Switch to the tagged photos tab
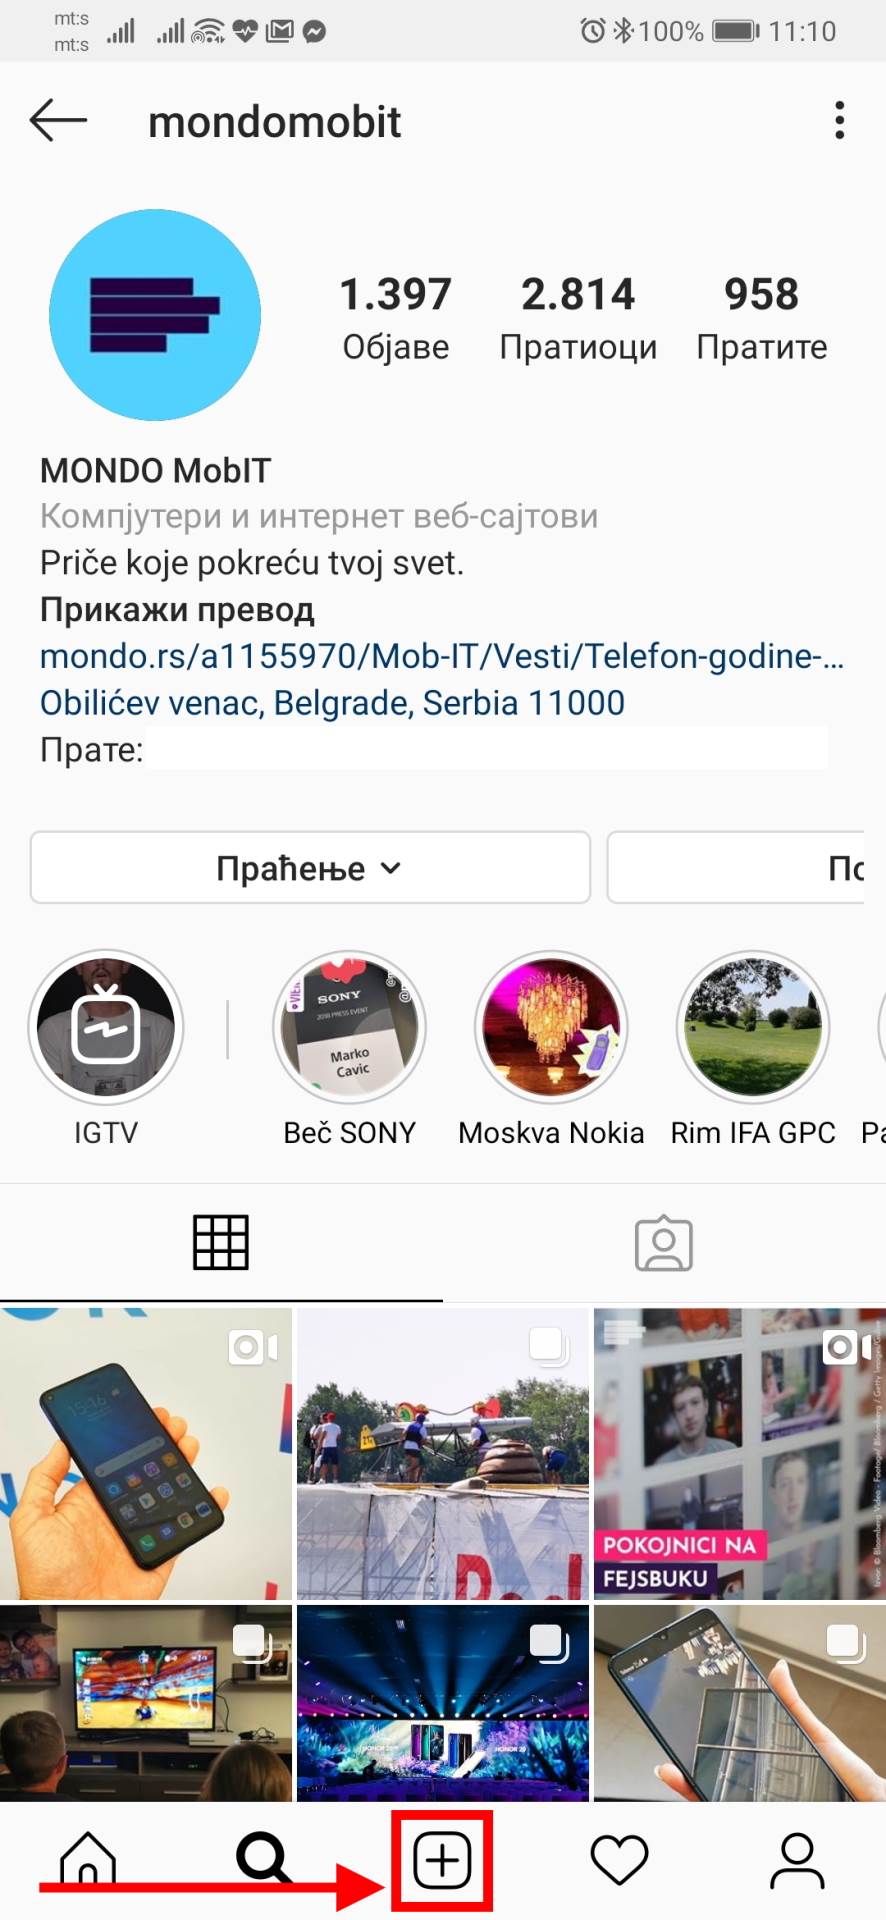Viewport: 886px width, 1920px height. pyautogui.click(x=664, y=1244)
